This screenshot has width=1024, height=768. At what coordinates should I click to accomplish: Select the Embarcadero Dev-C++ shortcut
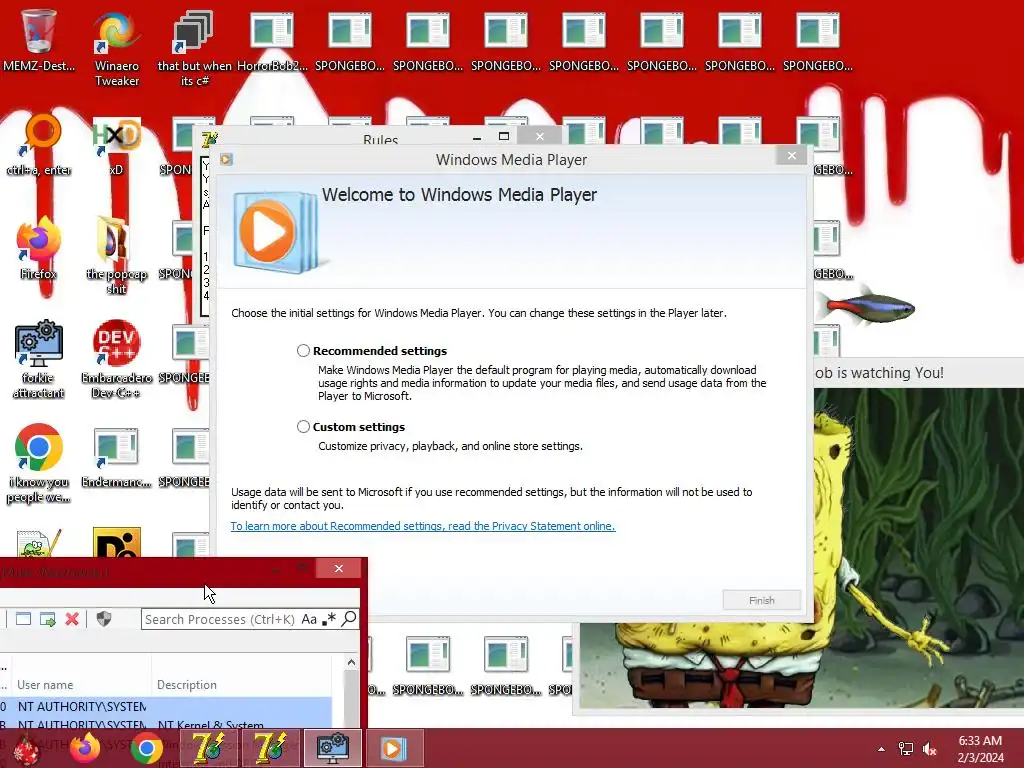[116, 359]
